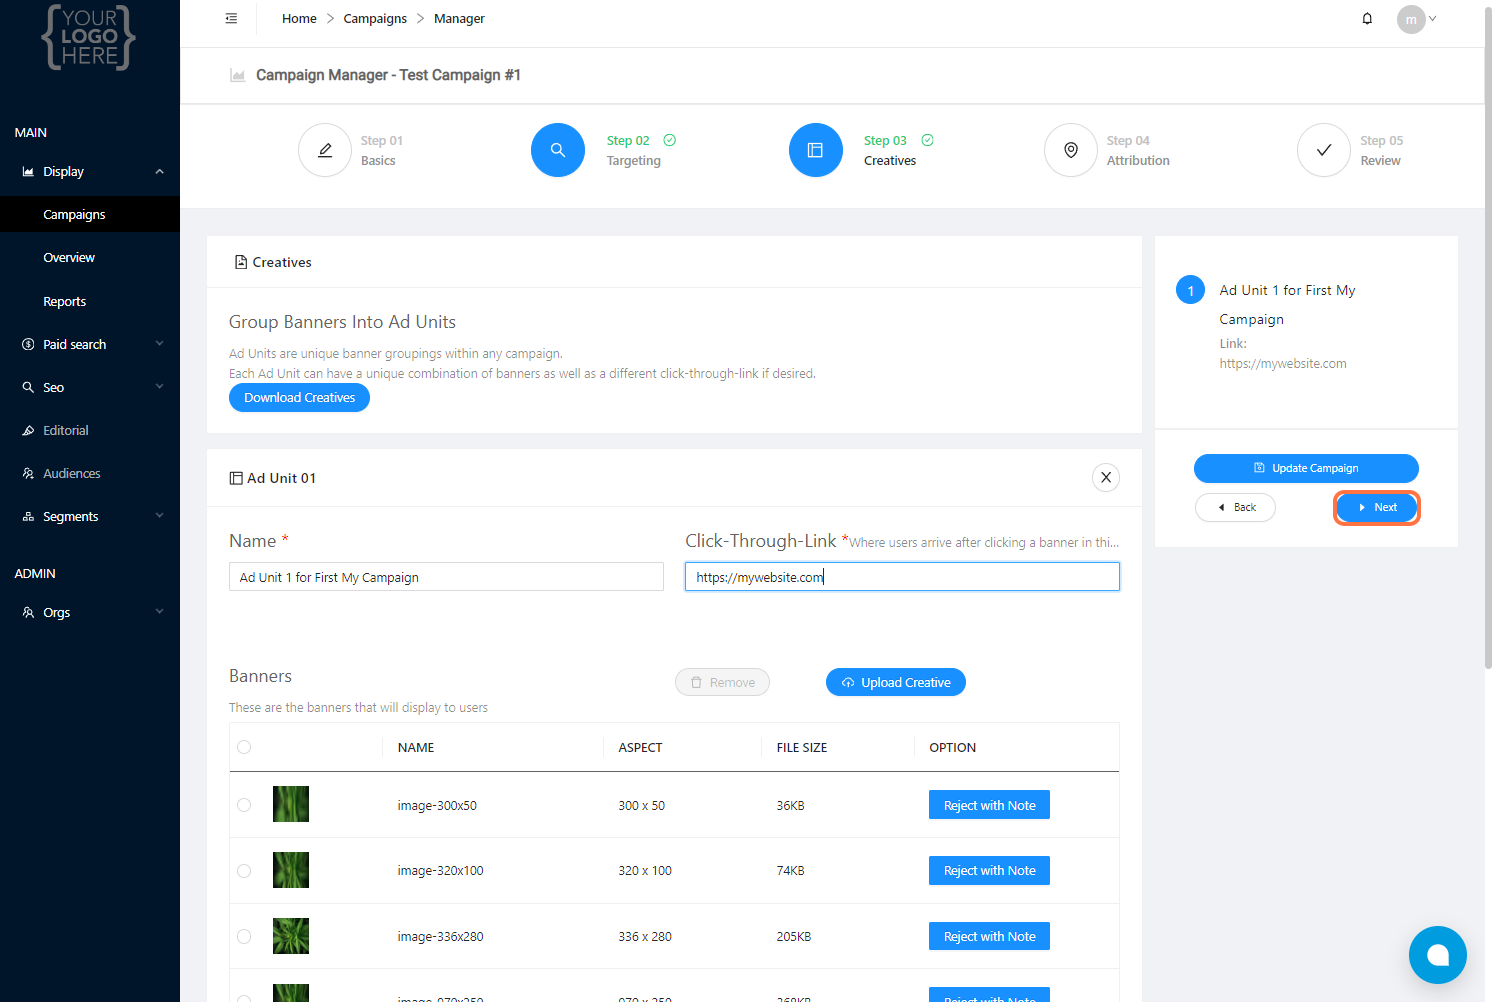Viewport: 1492px width, 1002px height.
Task: Click the Editorial pen icon
Action: click(x=28, y=430)
